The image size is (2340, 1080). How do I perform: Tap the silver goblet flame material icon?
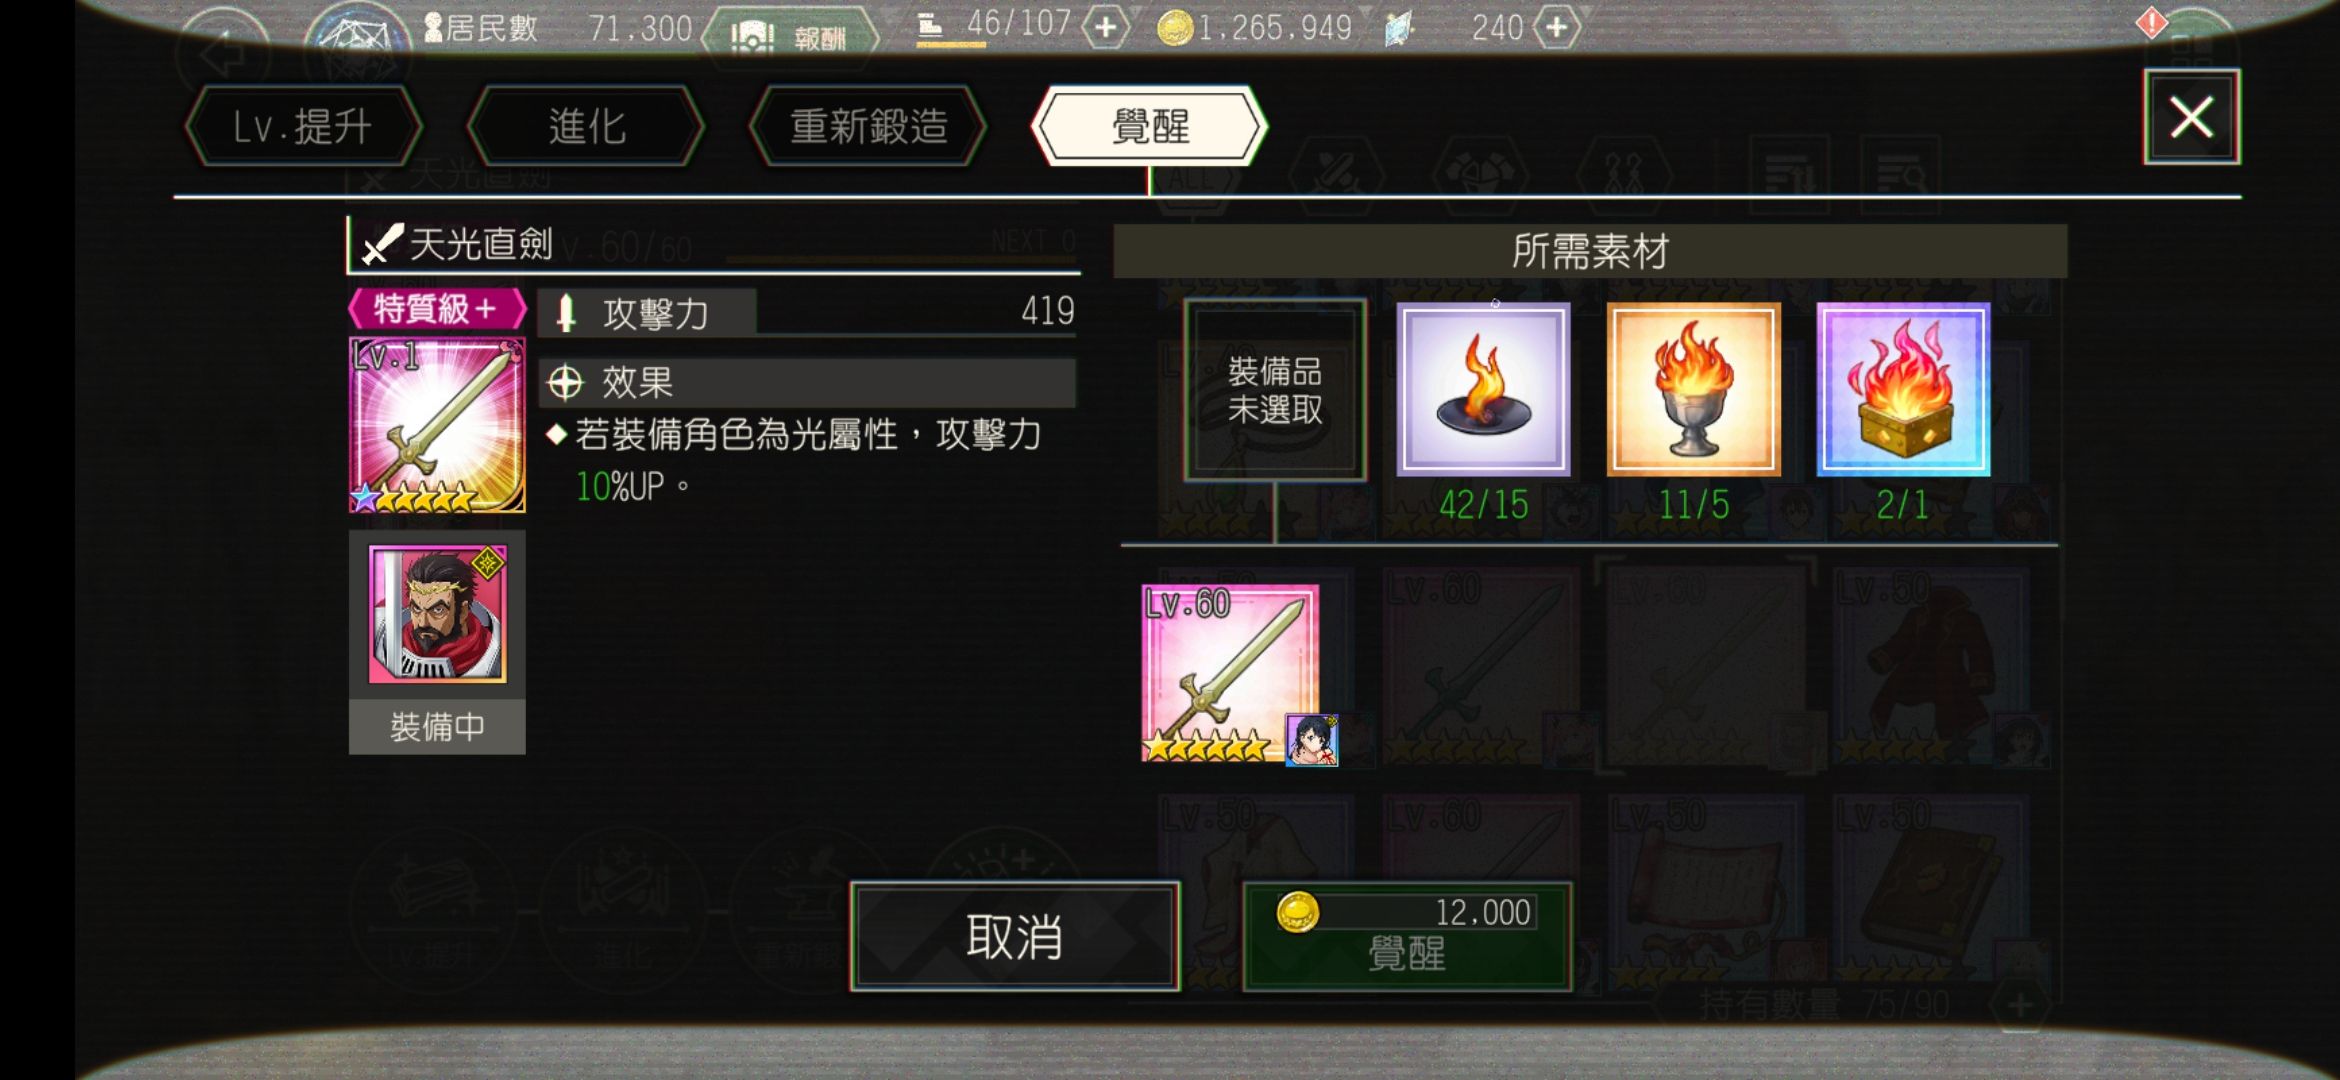coord(1693,389)
